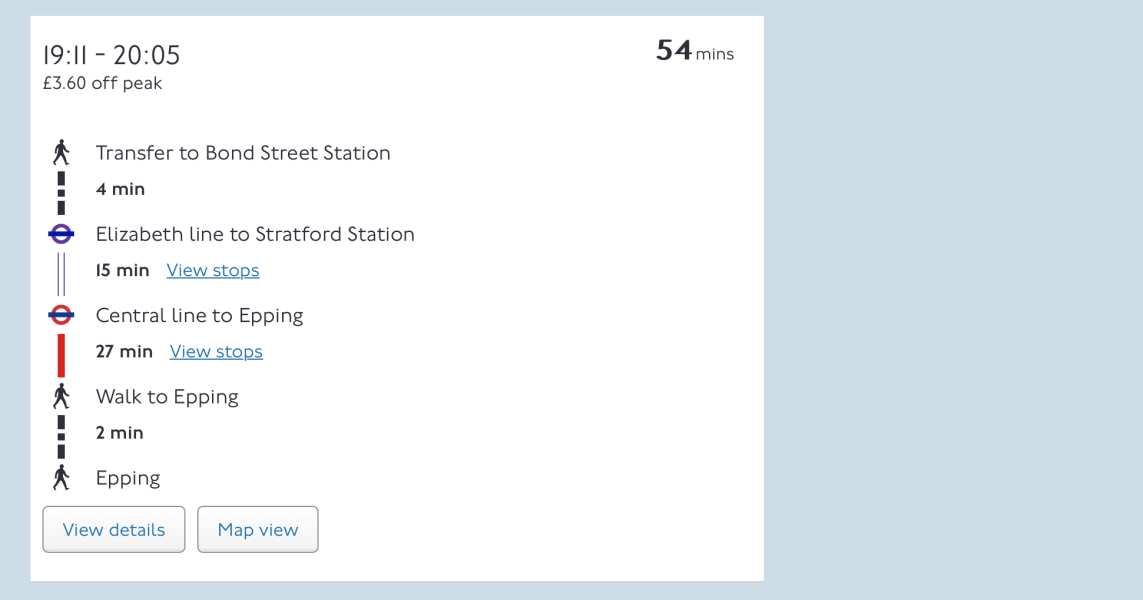Click Transfer to Bond Street Station step
This screenshot has width=1143, height=600.
[x=243, y=153]
